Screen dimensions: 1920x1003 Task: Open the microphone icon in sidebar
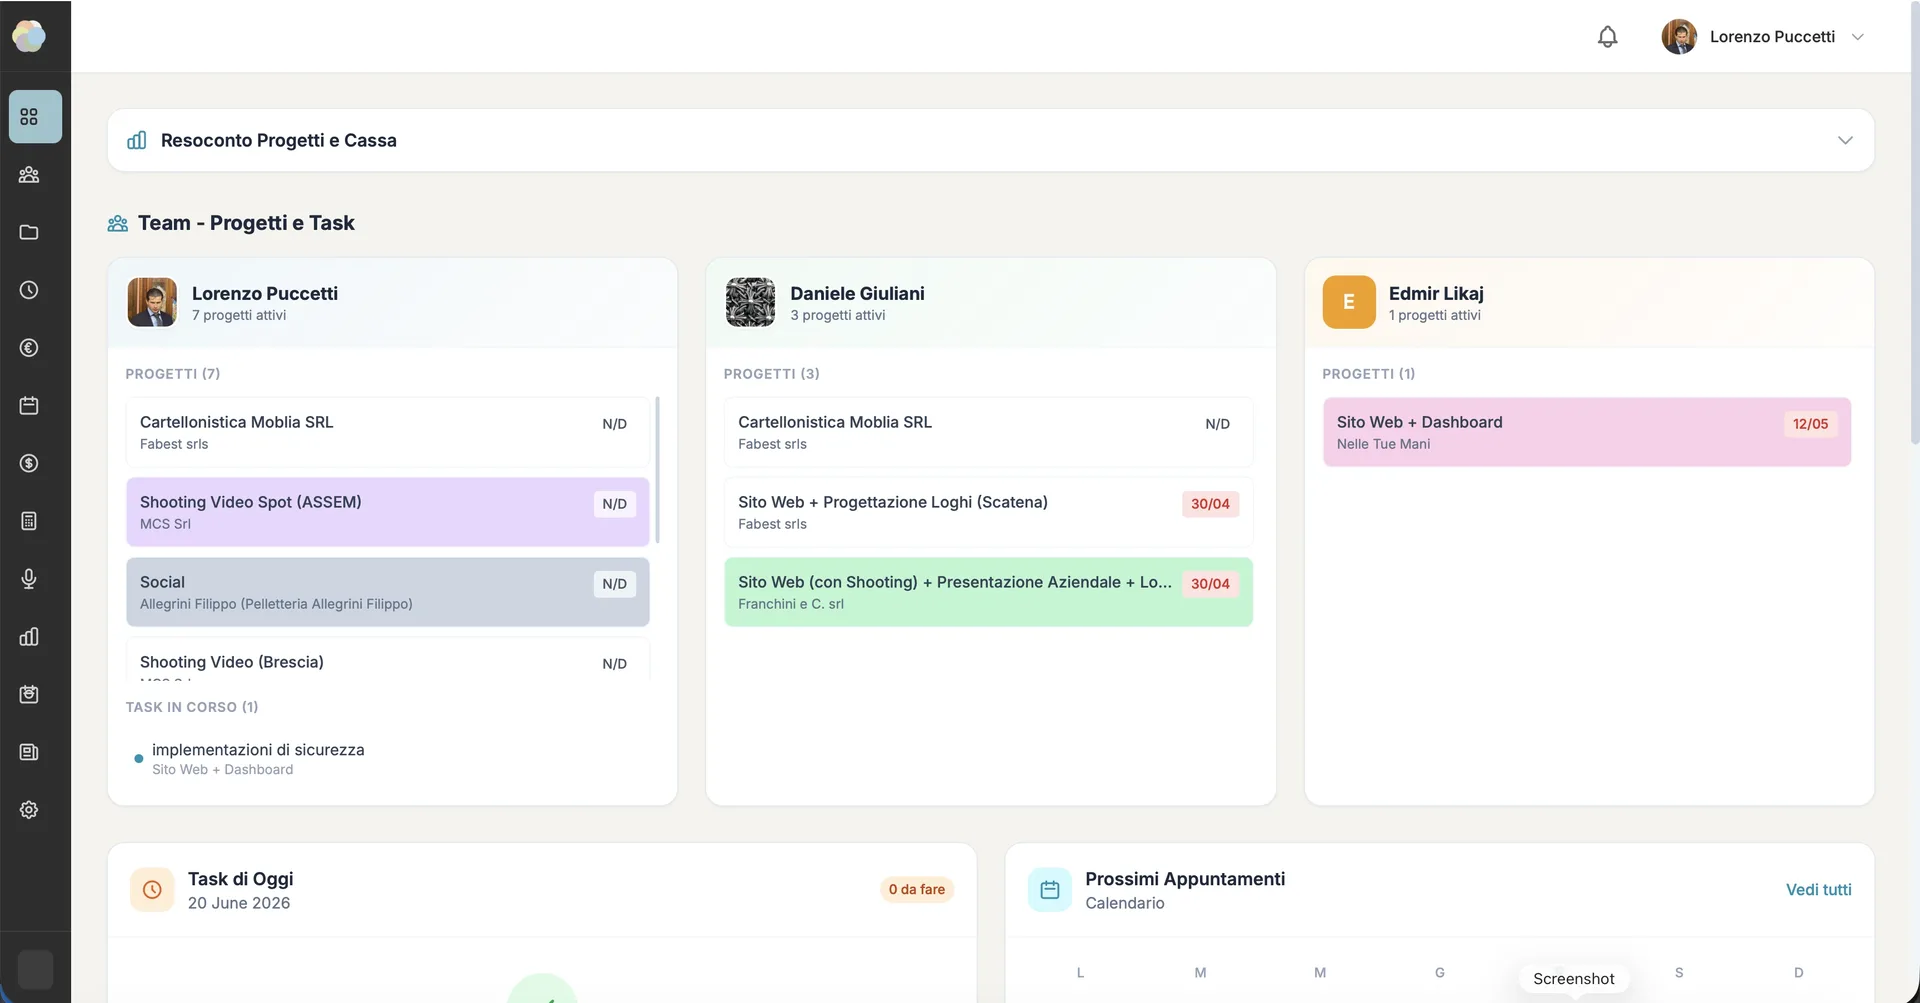(x=29, y=579)
